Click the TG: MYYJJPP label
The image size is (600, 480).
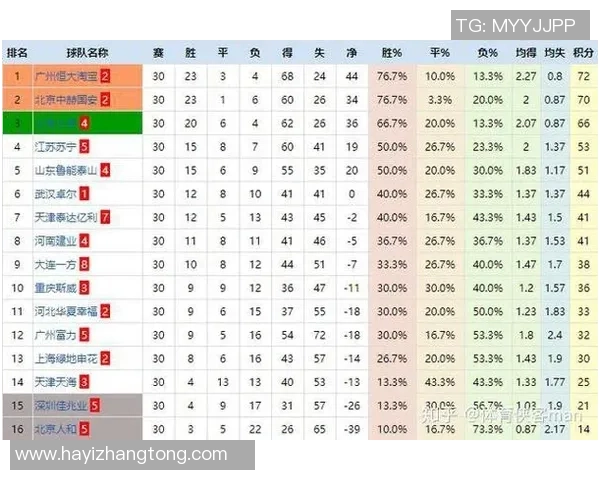(517, 25)
